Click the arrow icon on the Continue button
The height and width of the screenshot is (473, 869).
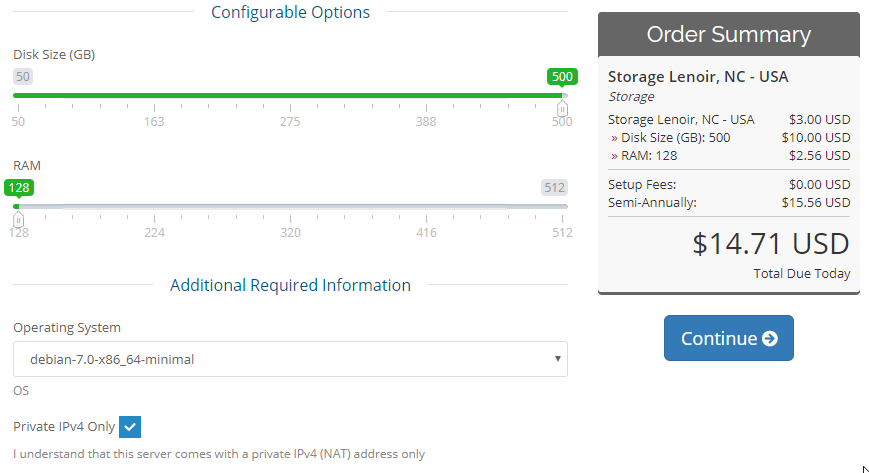tap(770, 338)
